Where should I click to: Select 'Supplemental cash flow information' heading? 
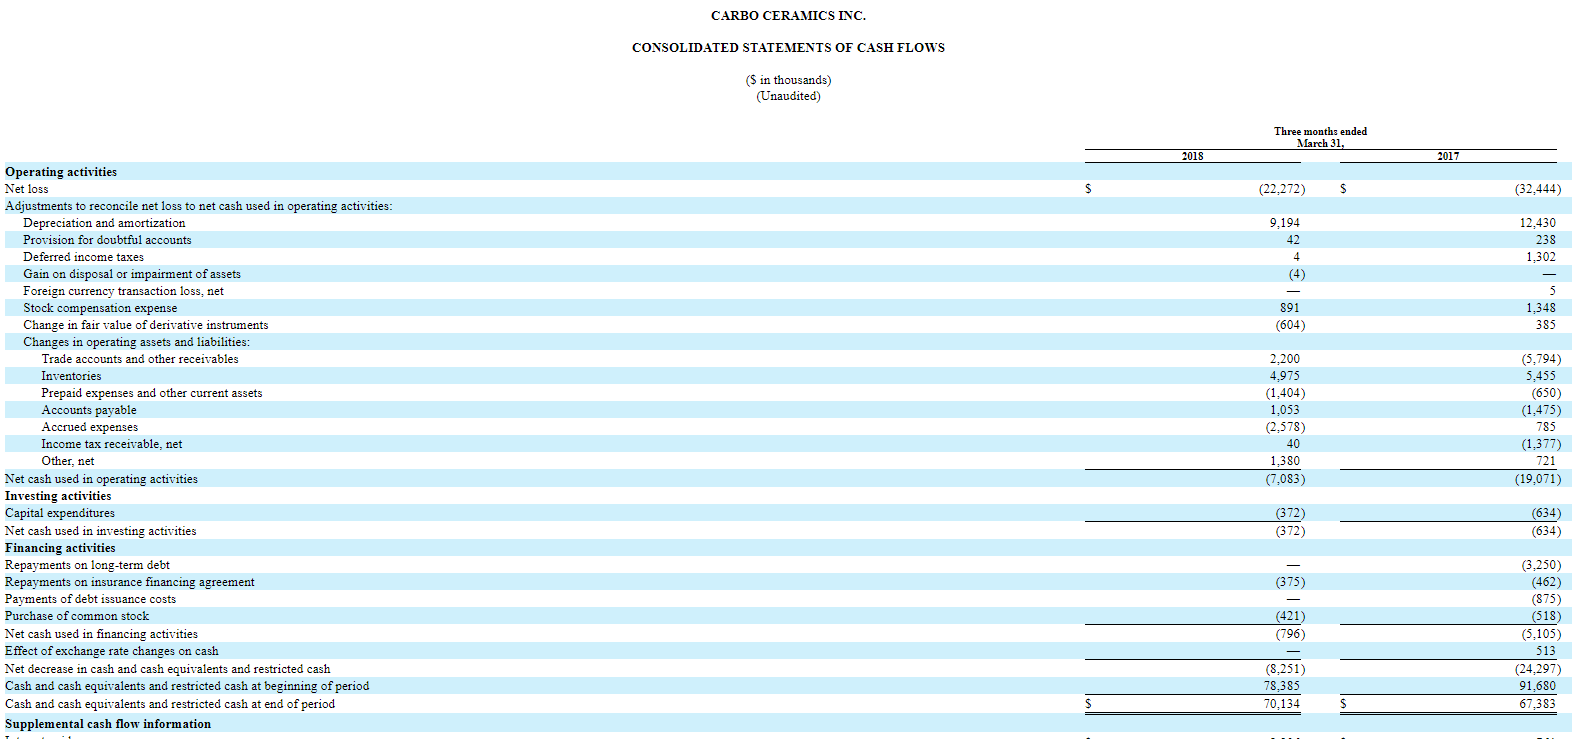(x=108, y=724)
